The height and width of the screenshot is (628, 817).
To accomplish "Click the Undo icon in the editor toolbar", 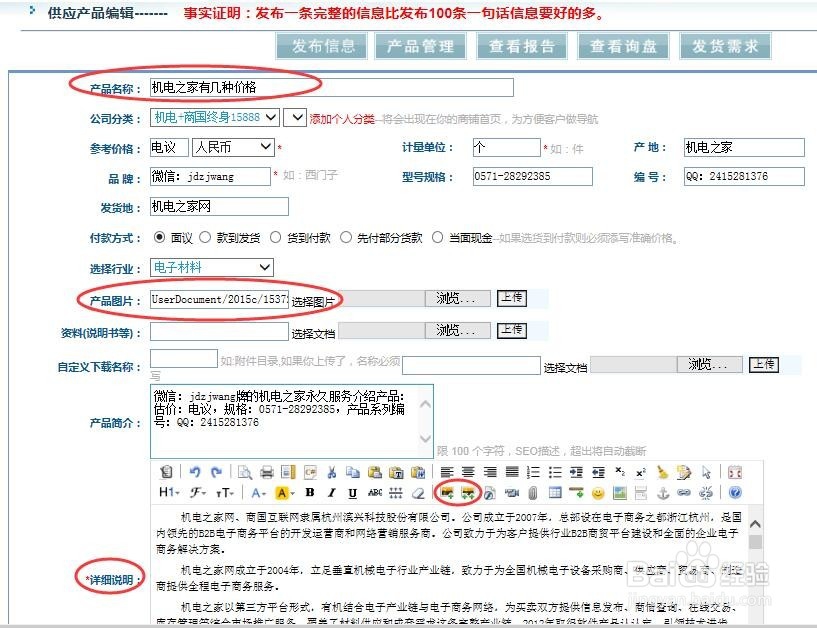I will click(194, 471).
